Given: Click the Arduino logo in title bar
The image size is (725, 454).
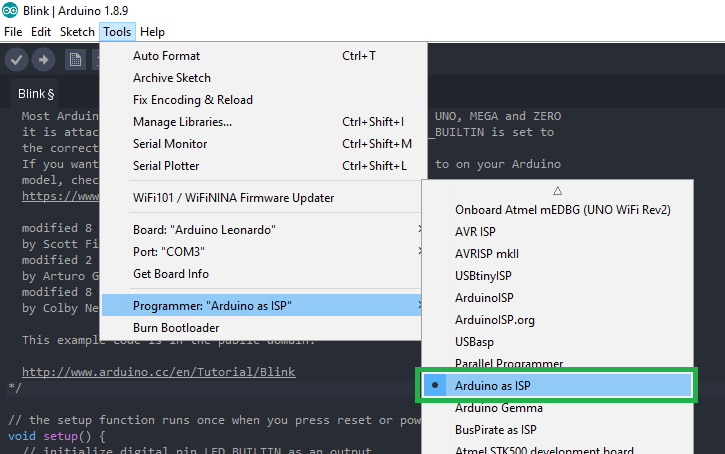Looking at the screenshot, I should 10,10.
